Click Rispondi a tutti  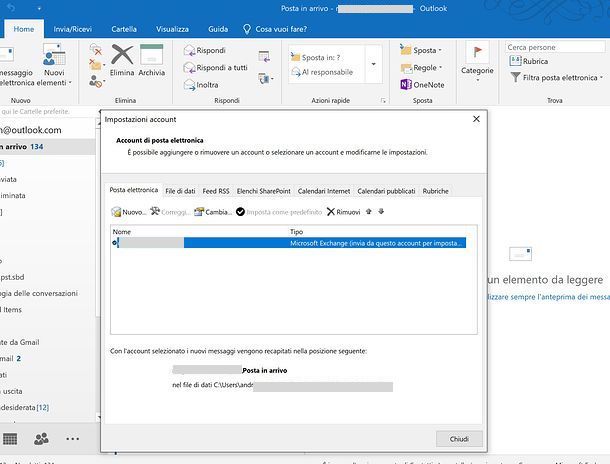point(216,68)
